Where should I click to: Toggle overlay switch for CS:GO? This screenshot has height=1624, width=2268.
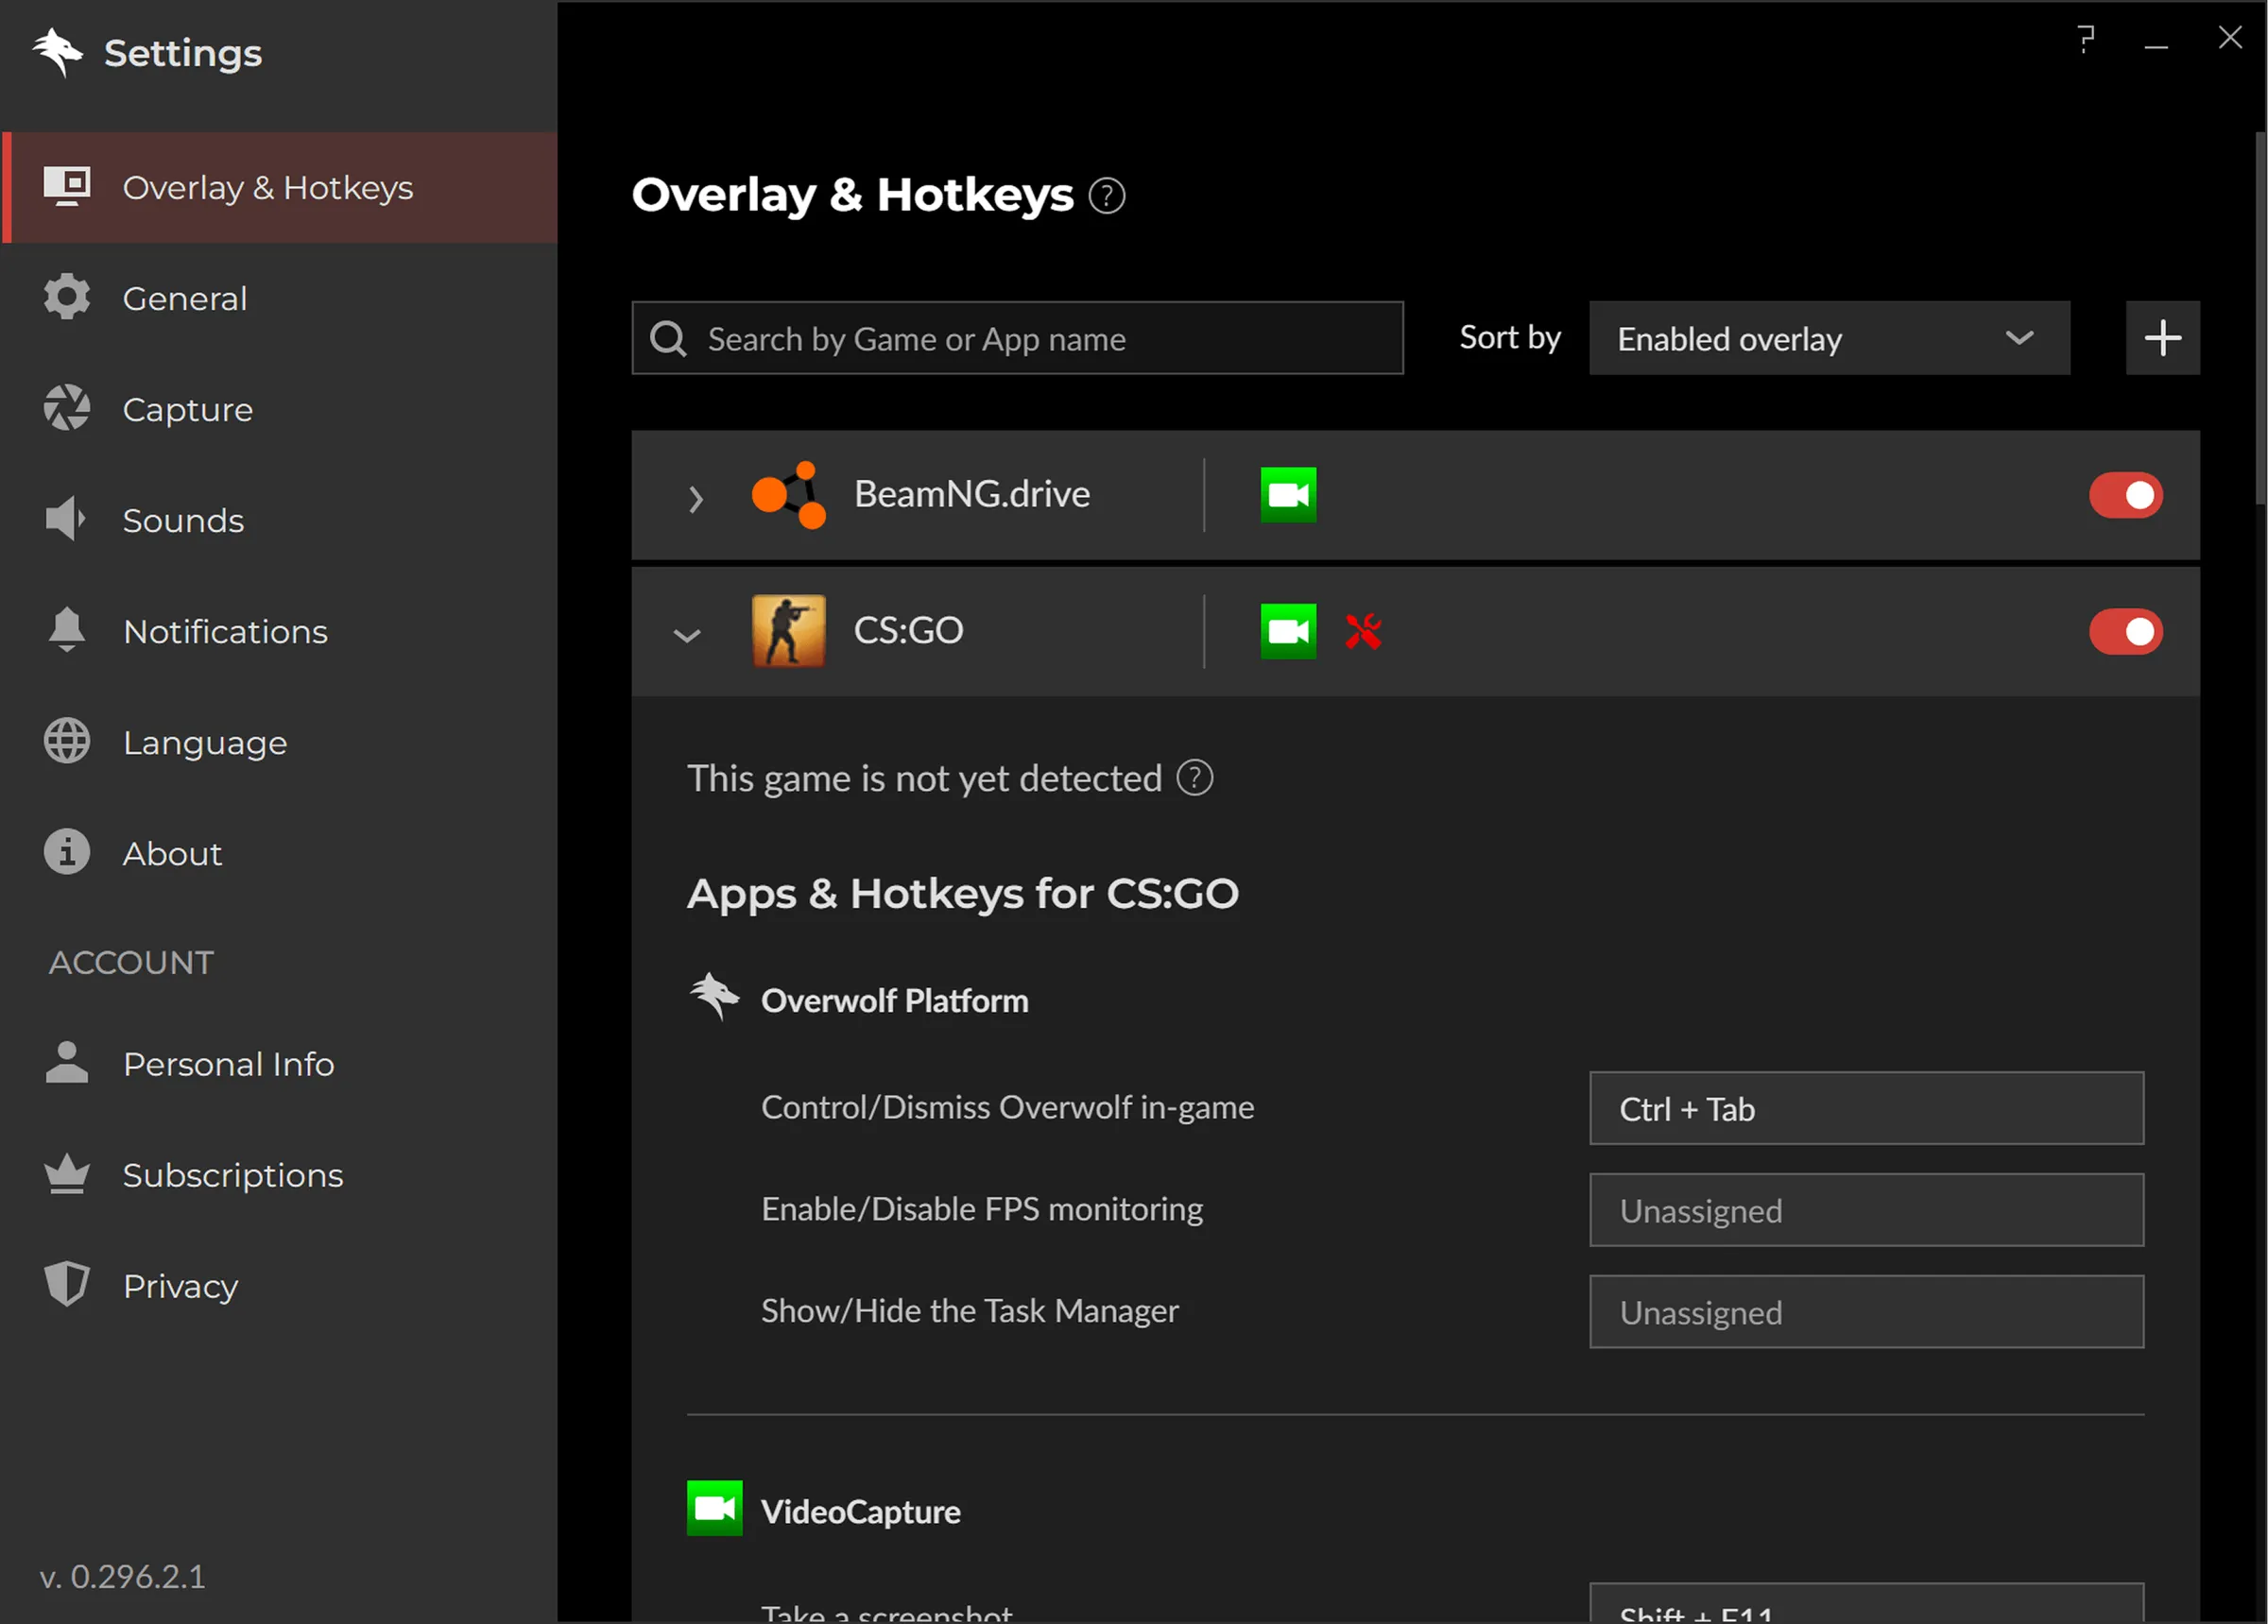point(2125,631)
